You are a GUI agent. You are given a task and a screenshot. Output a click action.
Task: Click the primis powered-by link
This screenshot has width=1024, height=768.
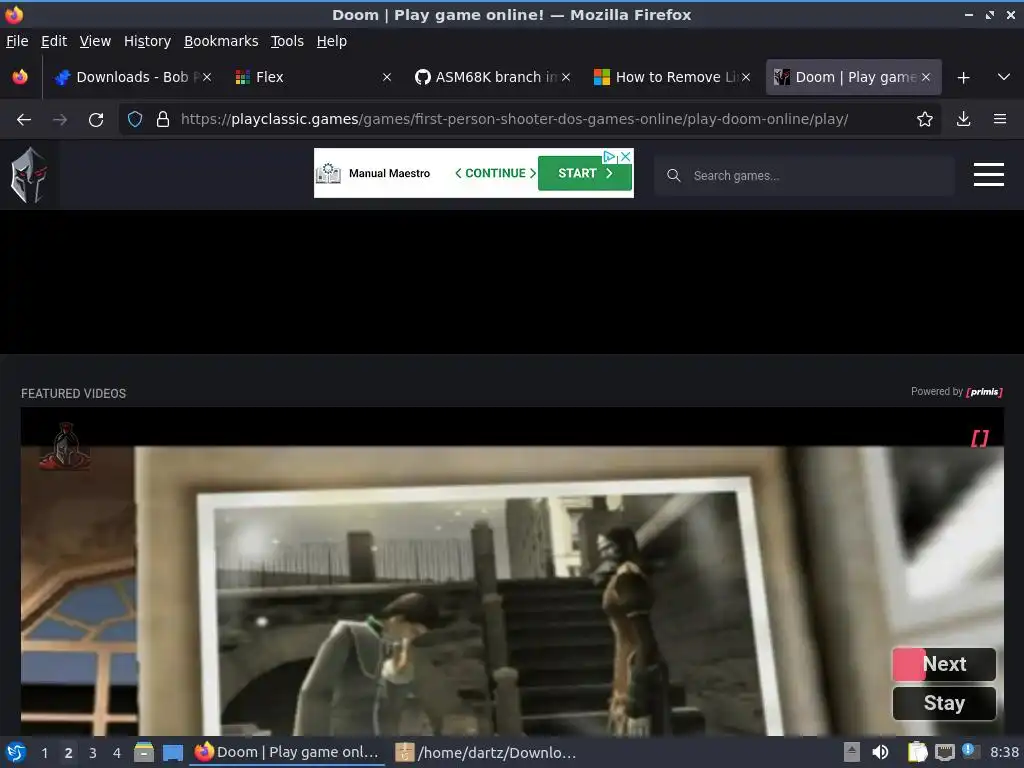click(985, 392)
